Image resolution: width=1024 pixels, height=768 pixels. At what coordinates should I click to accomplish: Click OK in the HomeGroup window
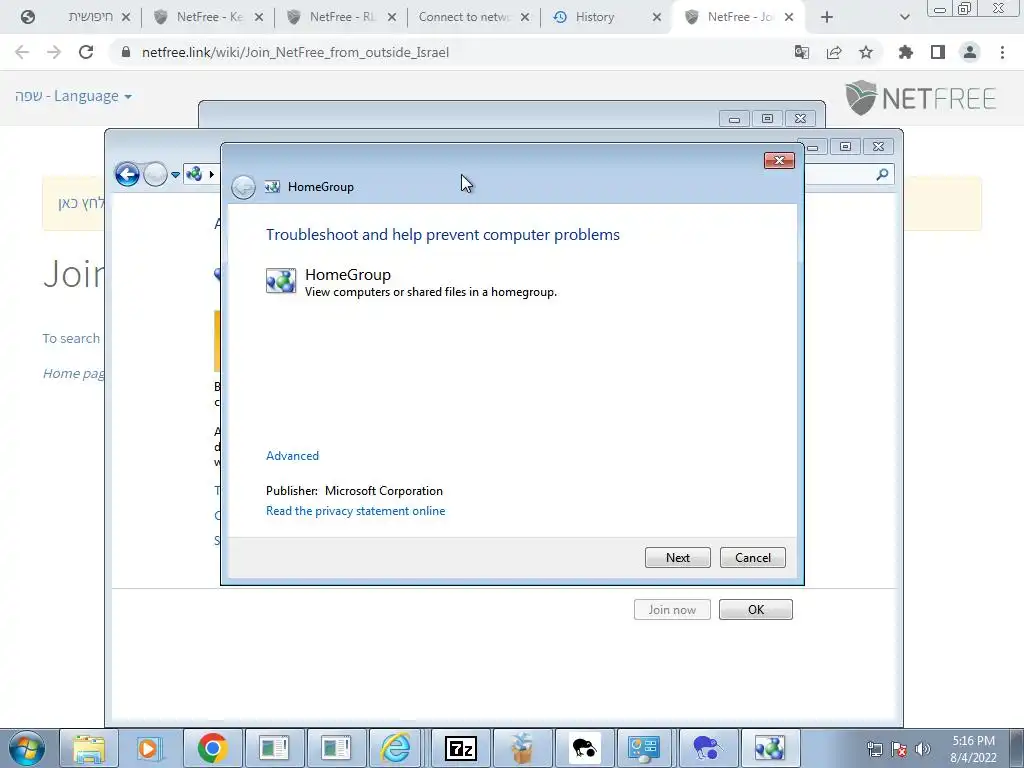tap(756, 609)
